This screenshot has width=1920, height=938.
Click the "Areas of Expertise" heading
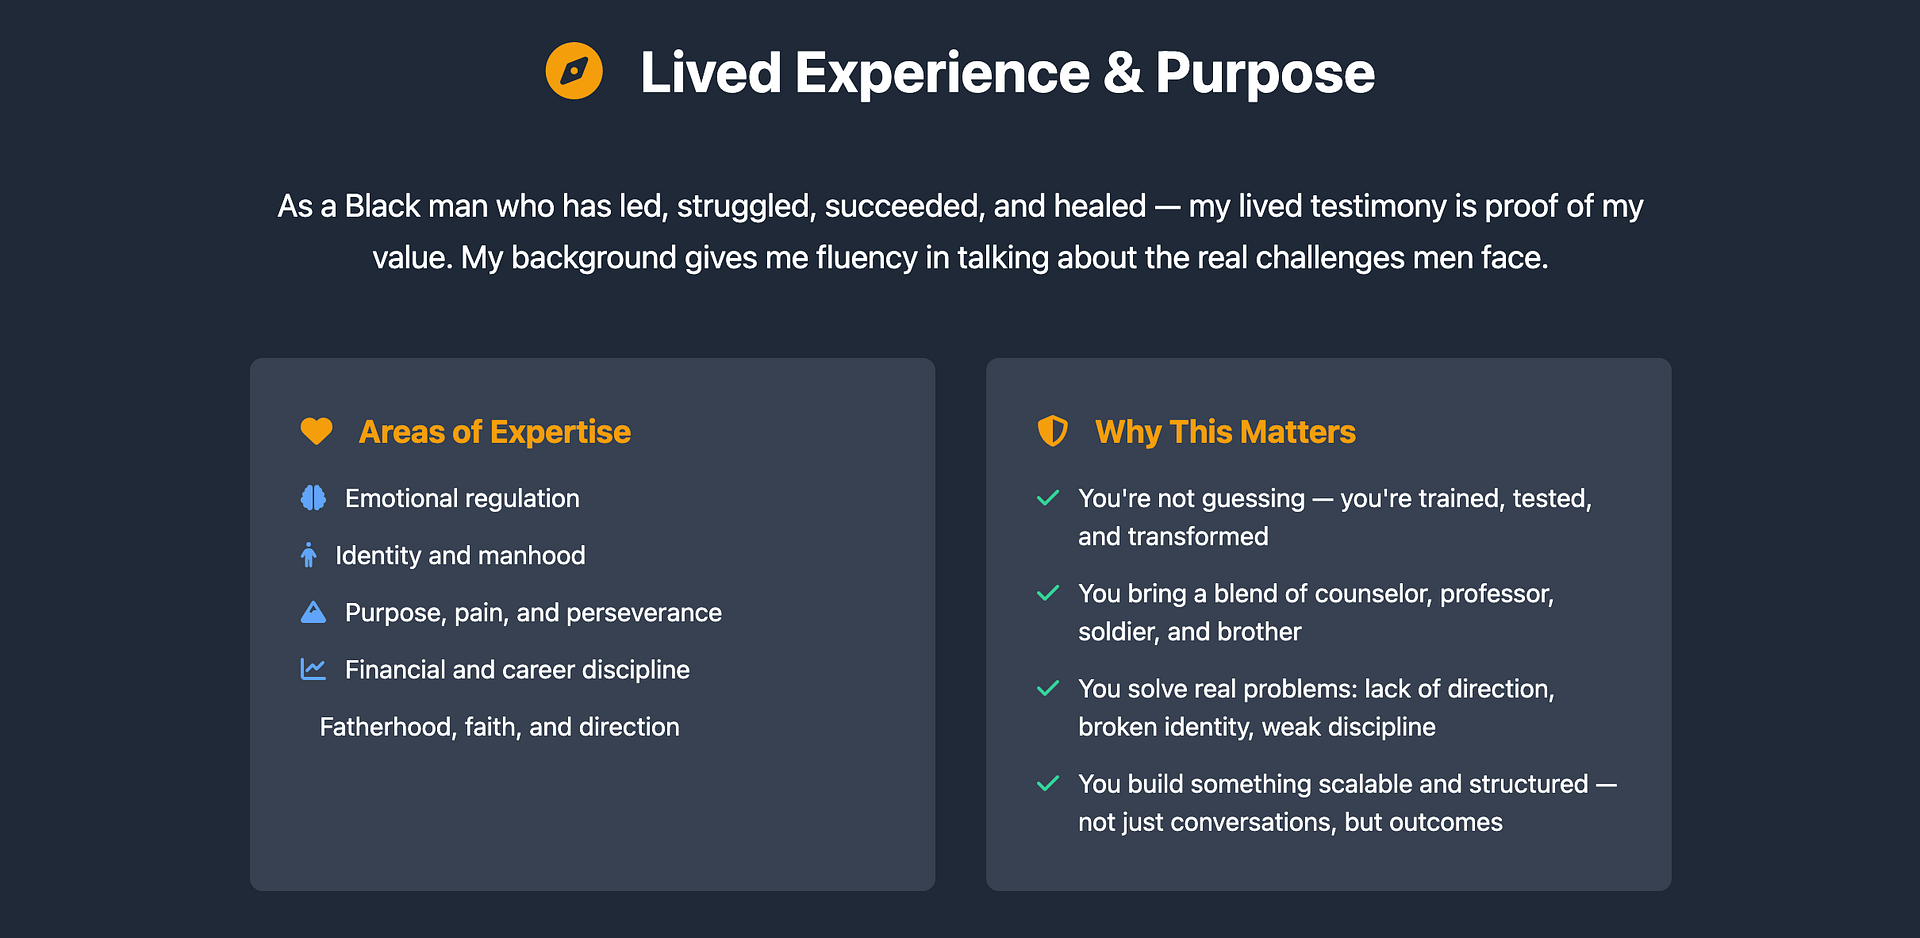click(x=494, y=432)
